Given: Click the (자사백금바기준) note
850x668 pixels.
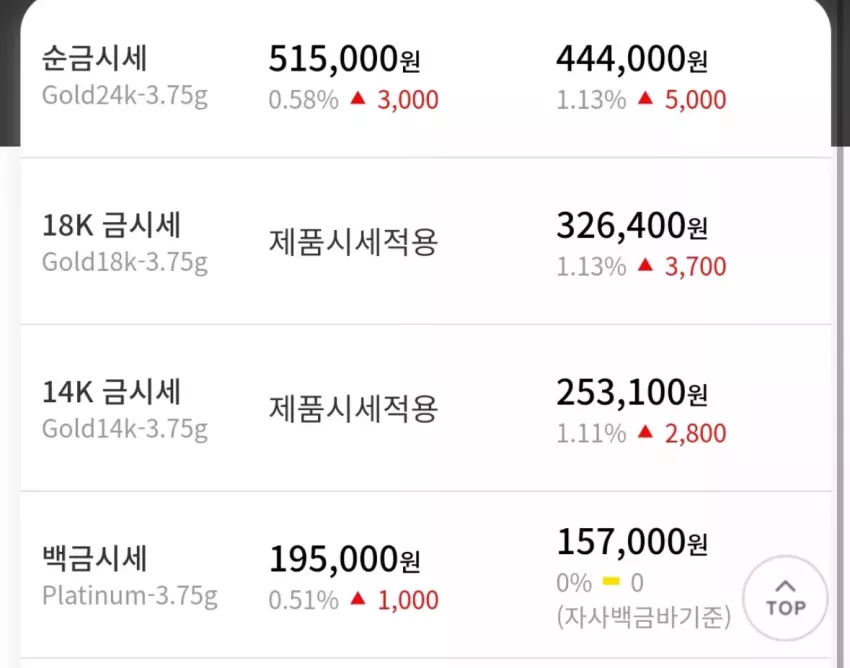Looking at the screenshot, I should [644, 616].
